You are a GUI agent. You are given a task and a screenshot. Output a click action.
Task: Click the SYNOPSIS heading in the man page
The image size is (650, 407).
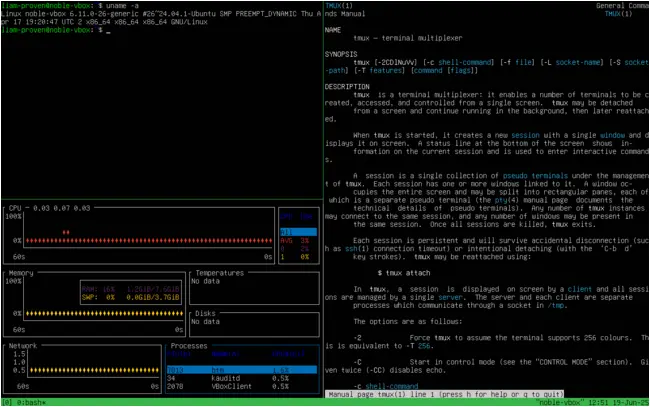tap(341, 54)
